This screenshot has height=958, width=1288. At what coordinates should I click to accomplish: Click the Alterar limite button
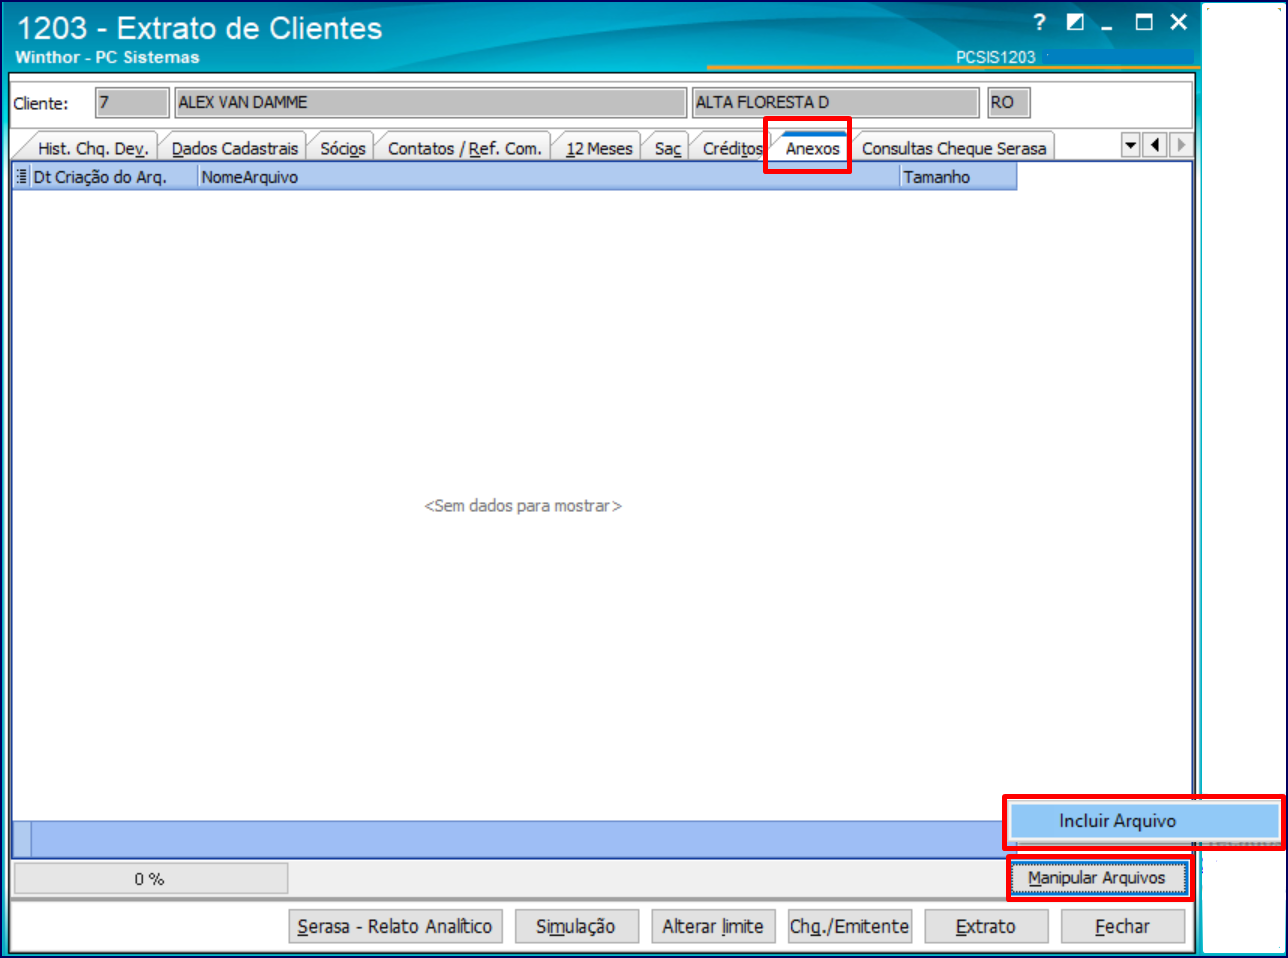click(713, 927)
